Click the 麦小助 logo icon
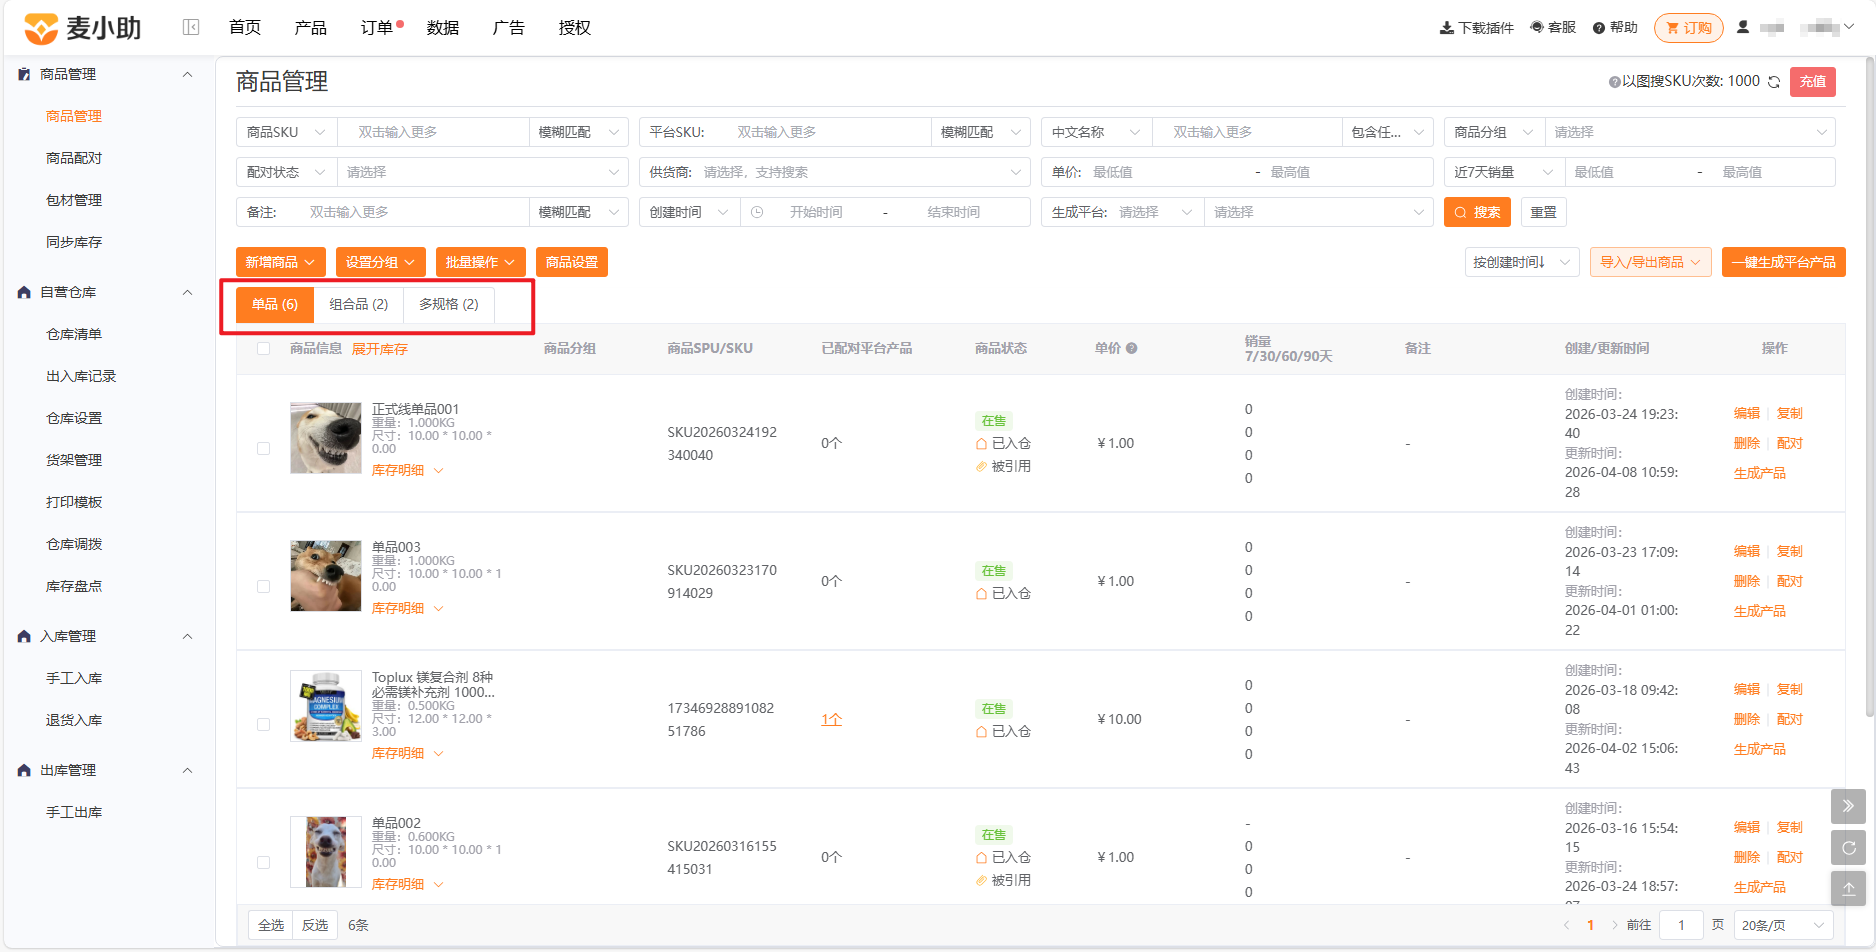This screenshot has width=1876, height=952. point(41,28)
